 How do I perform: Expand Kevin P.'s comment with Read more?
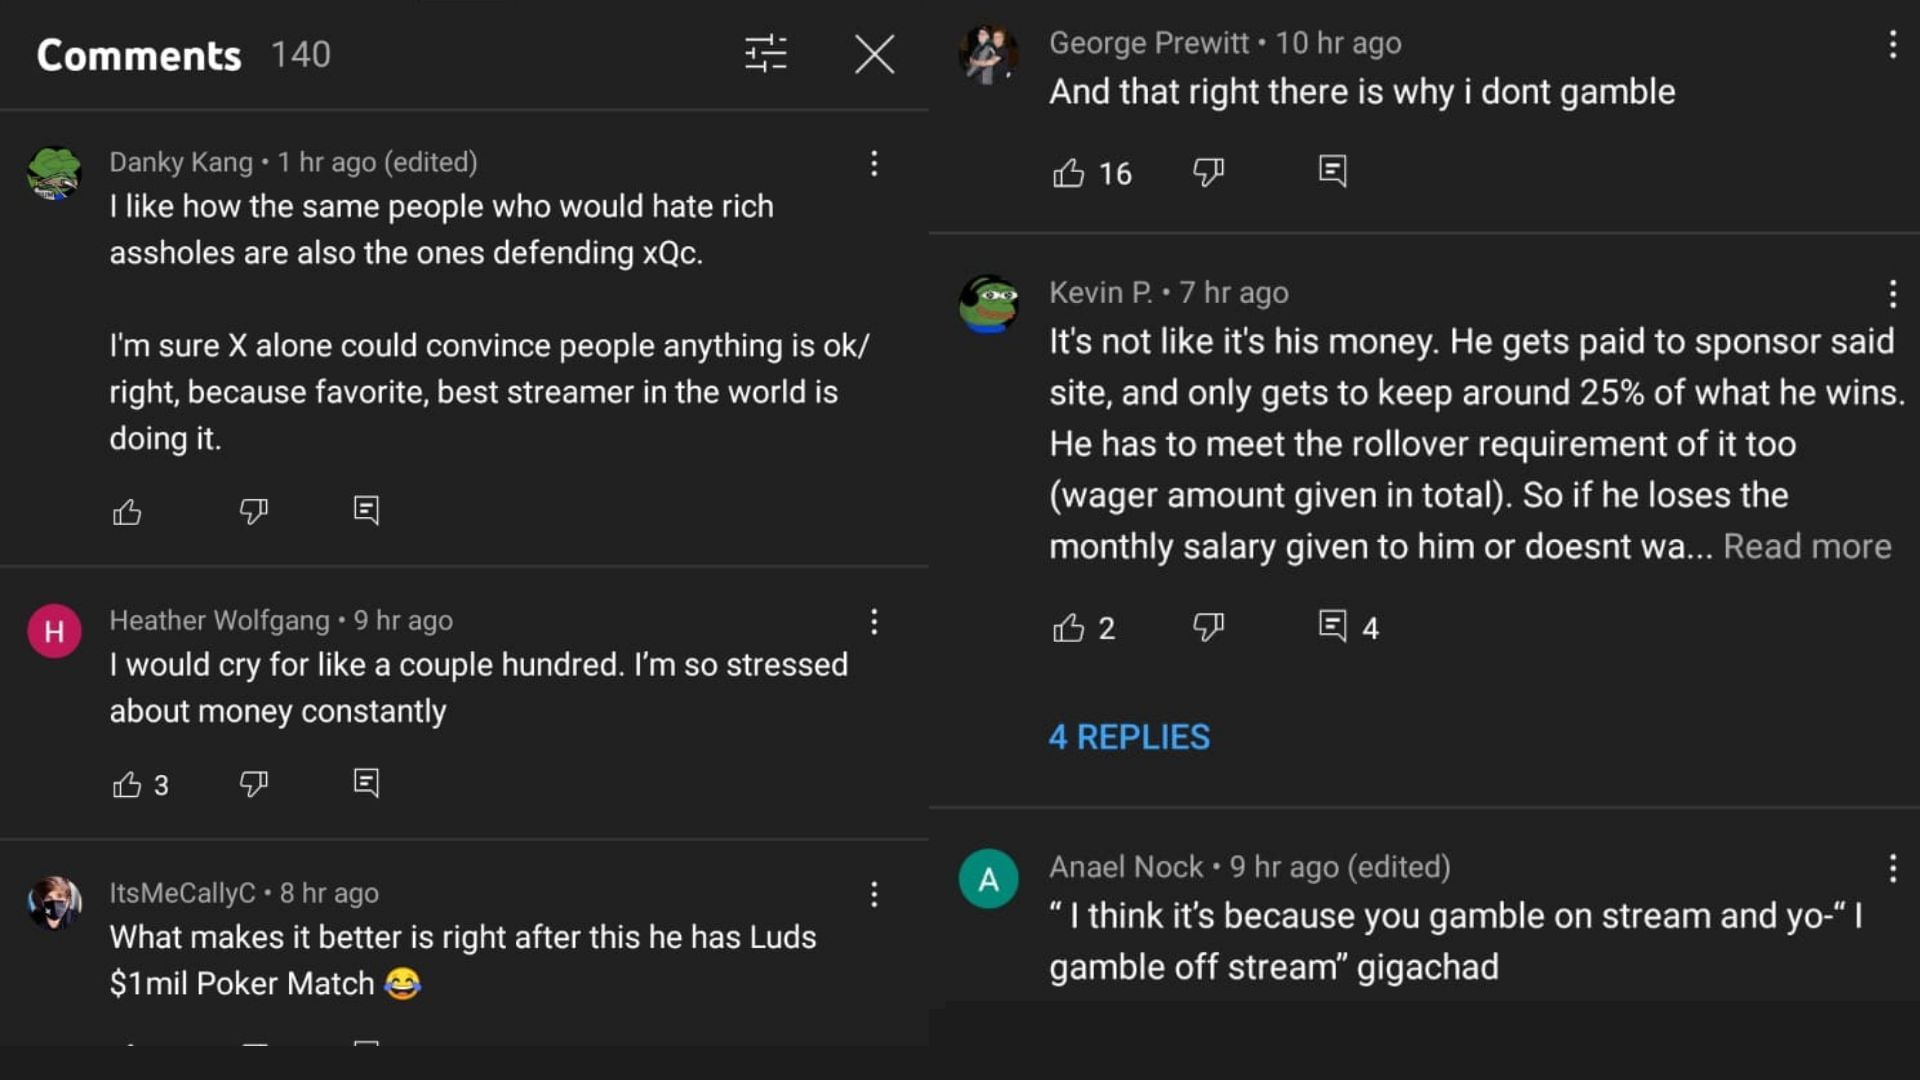(1807, 546)
